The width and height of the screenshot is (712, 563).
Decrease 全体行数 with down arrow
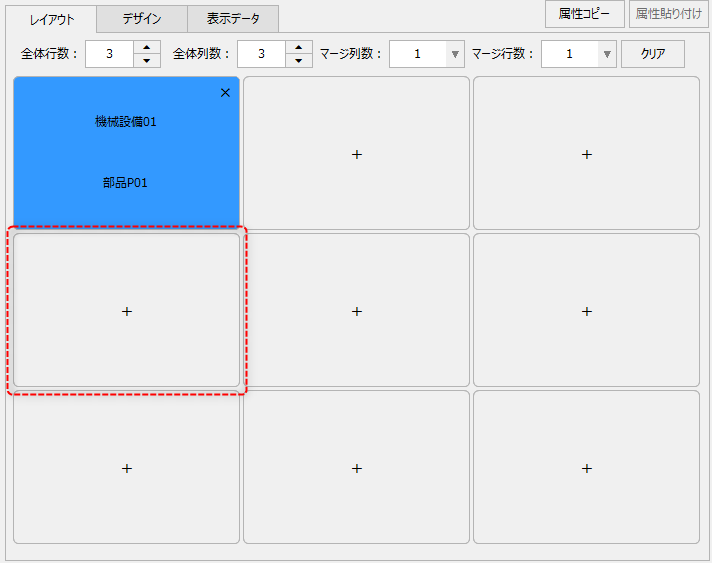[x=147, y=60]
